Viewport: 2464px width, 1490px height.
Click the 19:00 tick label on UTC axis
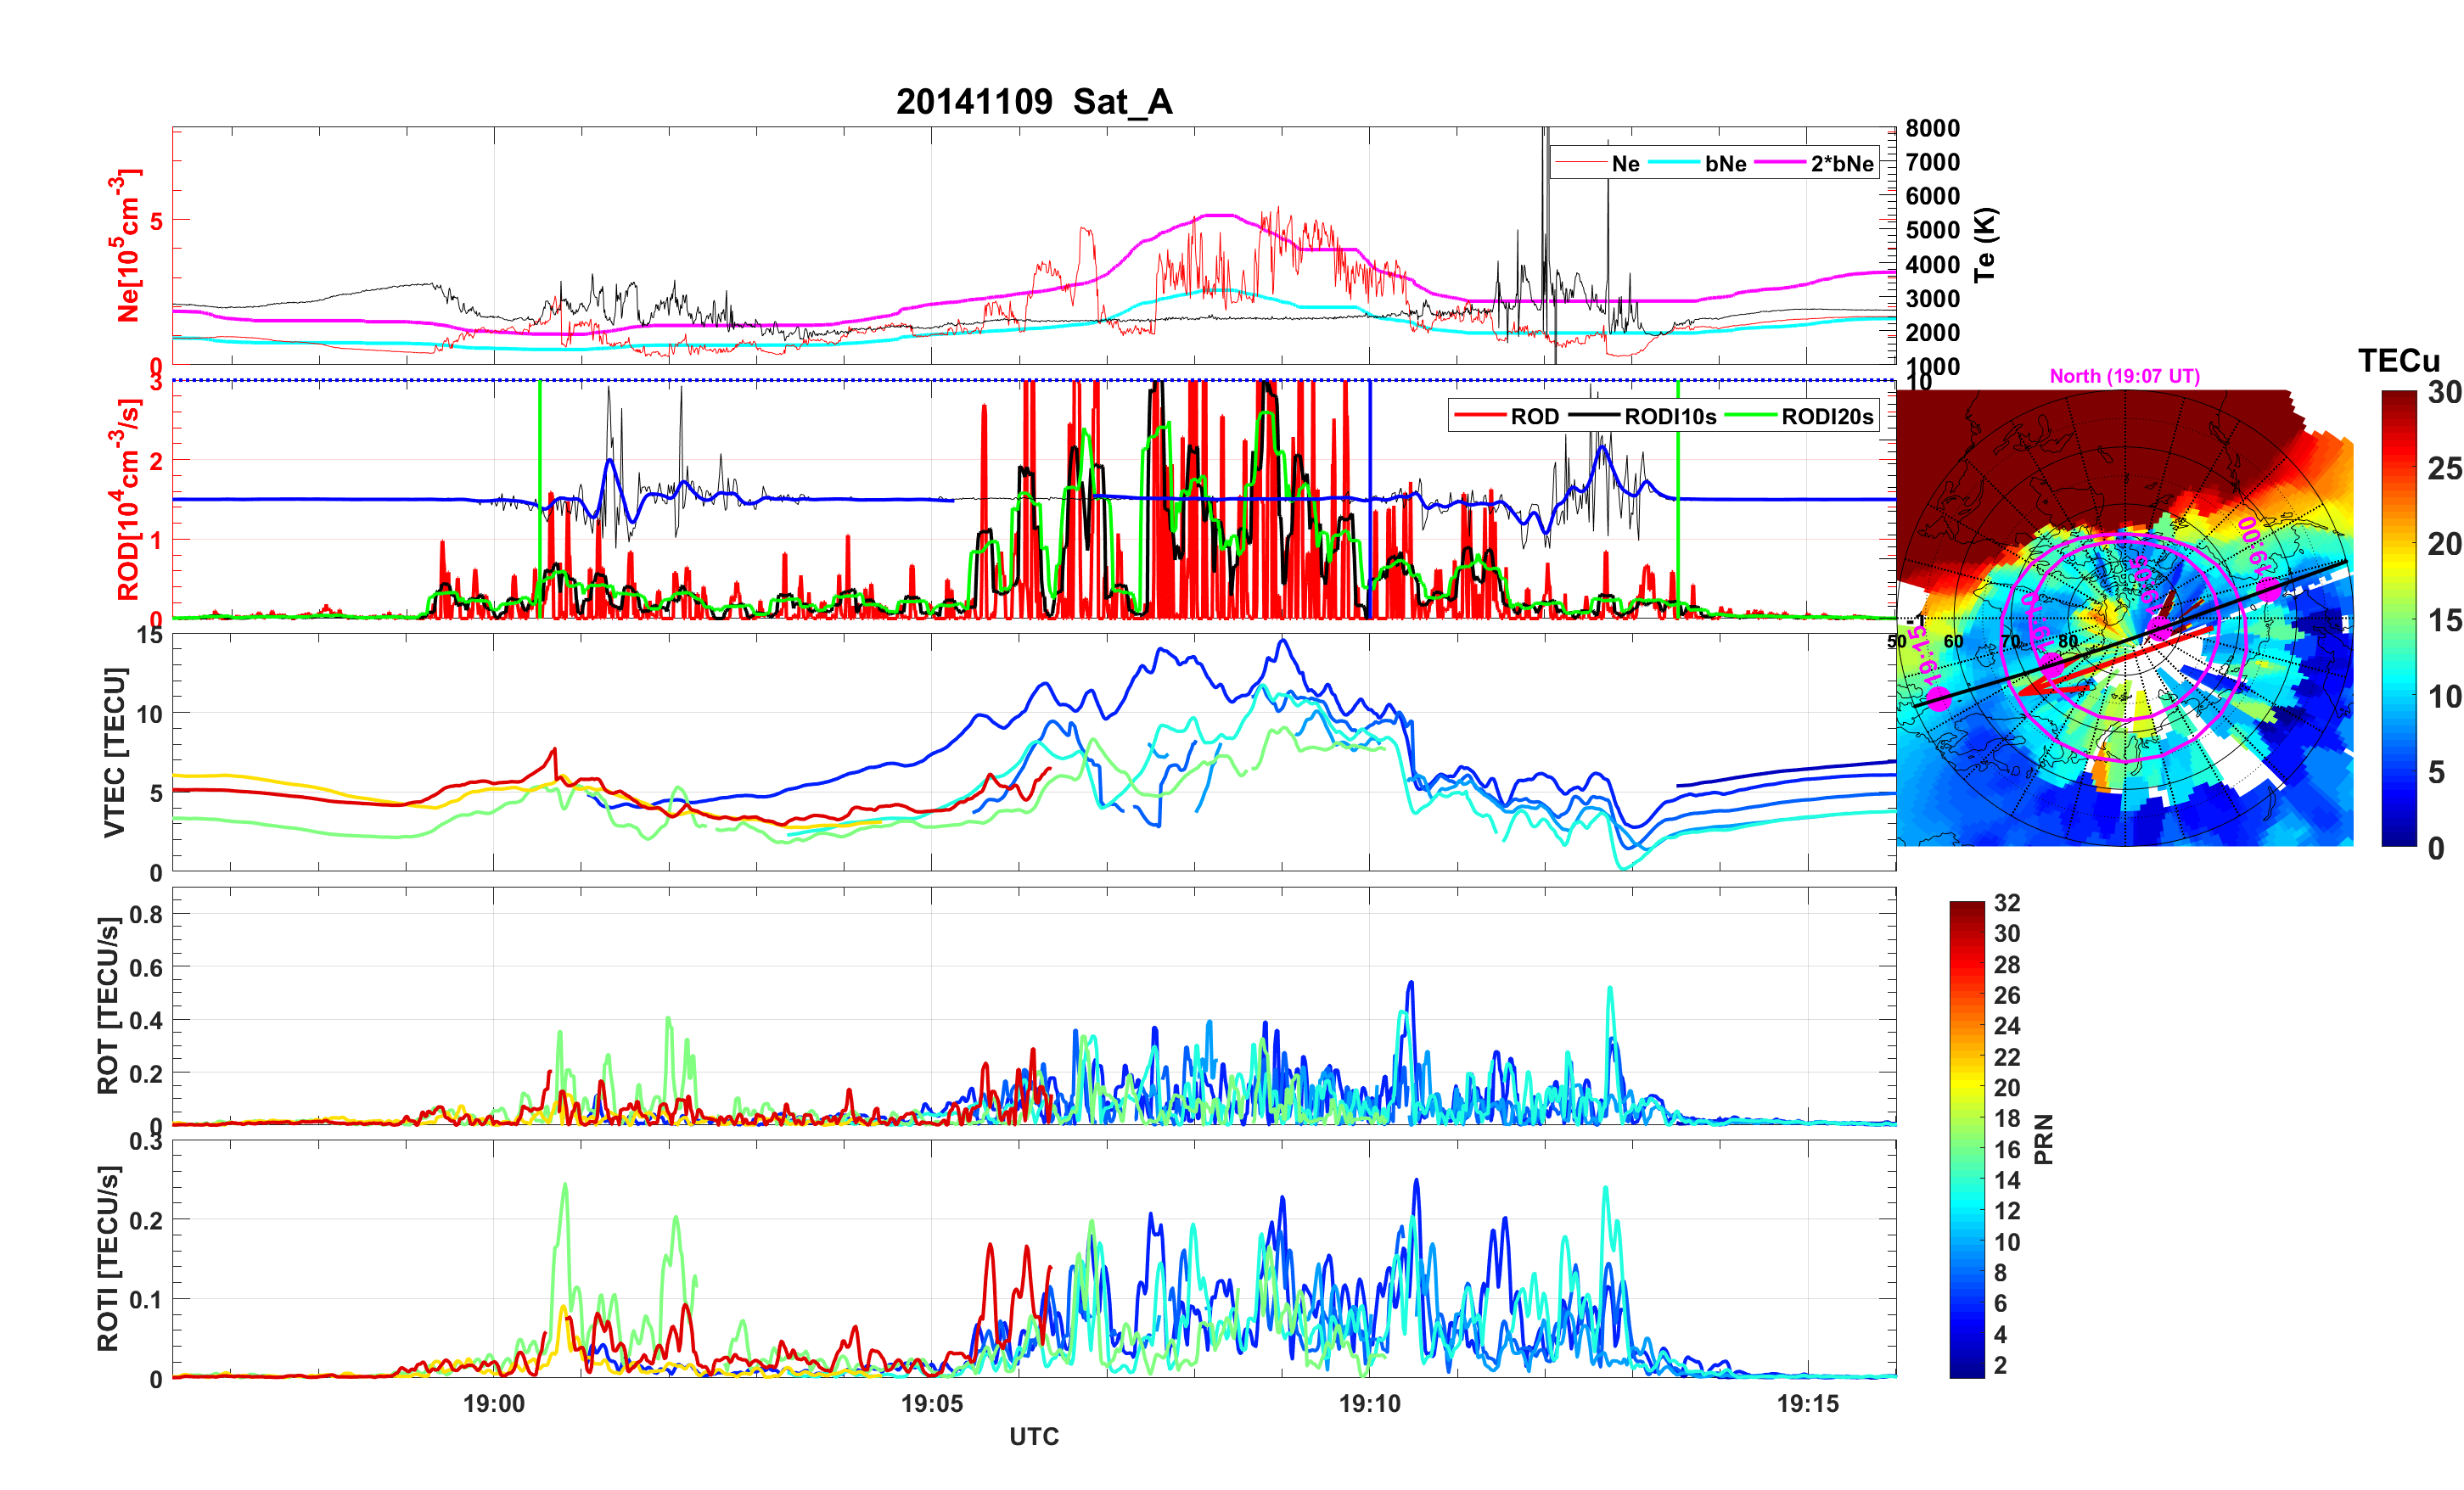493,1404
